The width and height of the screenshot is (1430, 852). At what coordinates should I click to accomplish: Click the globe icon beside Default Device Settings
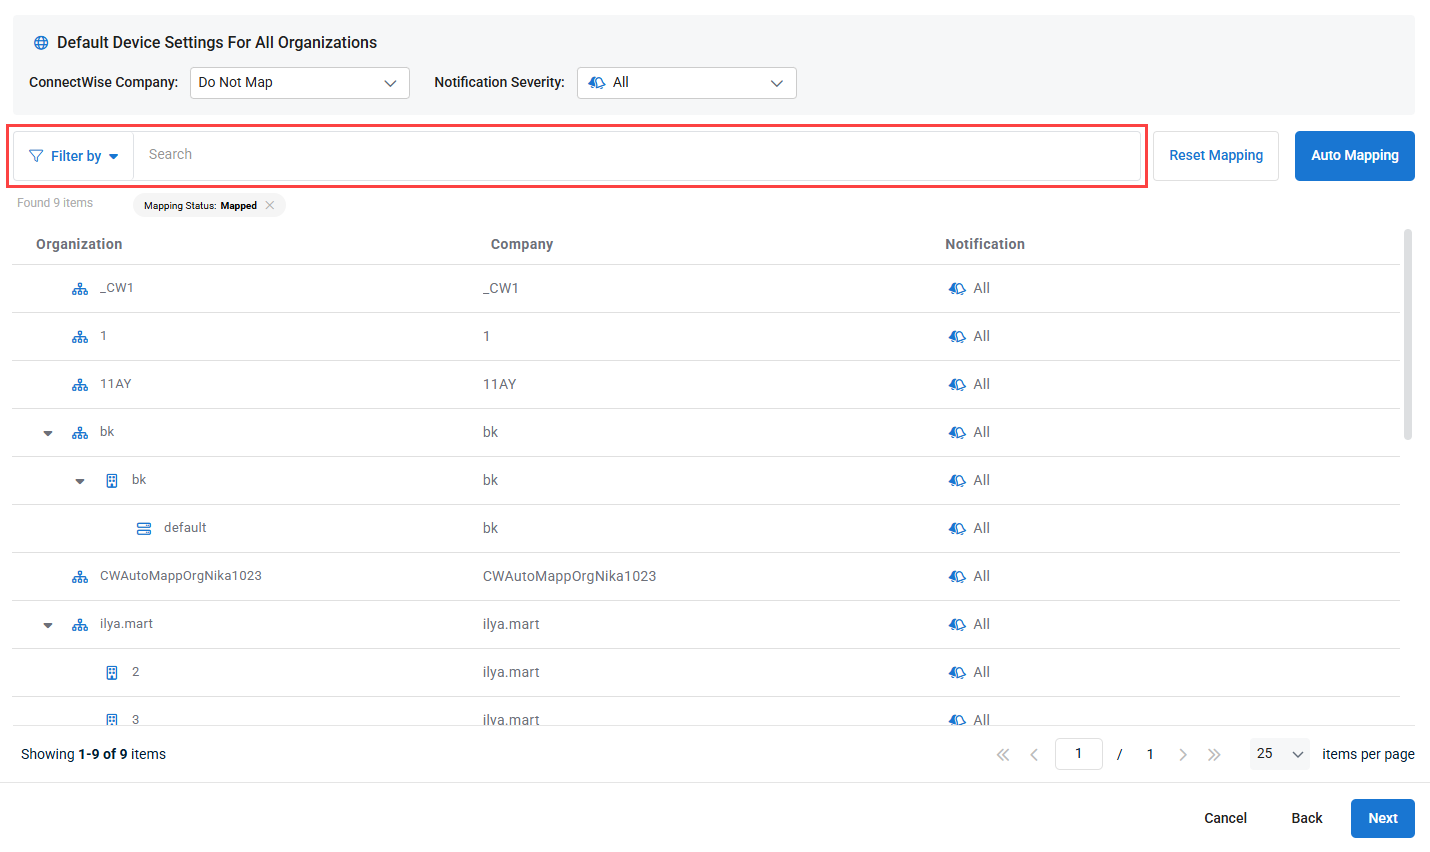point(41,43)
